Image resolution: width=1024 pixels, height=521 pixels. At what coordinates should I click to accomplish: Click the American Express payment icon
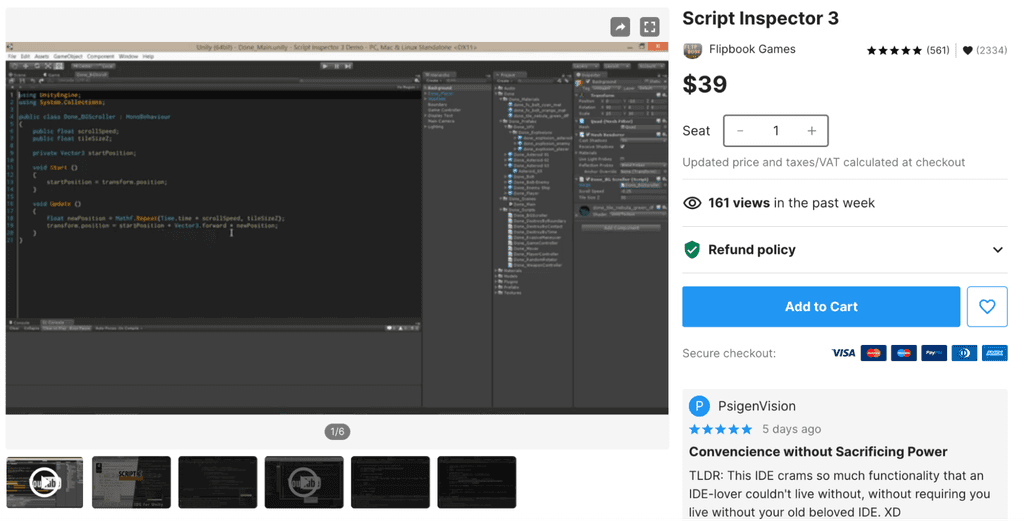click(x=995, y=353)
